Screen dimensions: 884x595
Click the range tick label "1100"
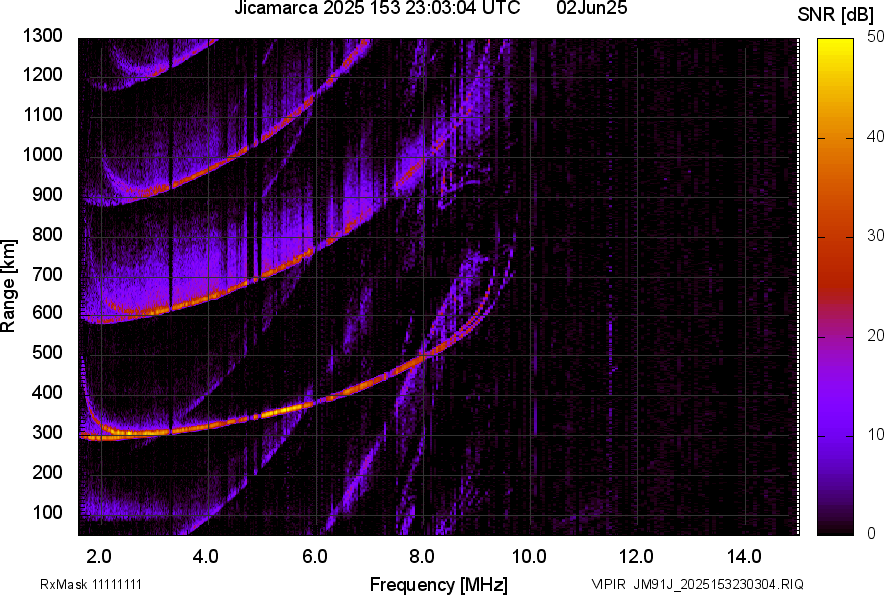pos(43,114)
